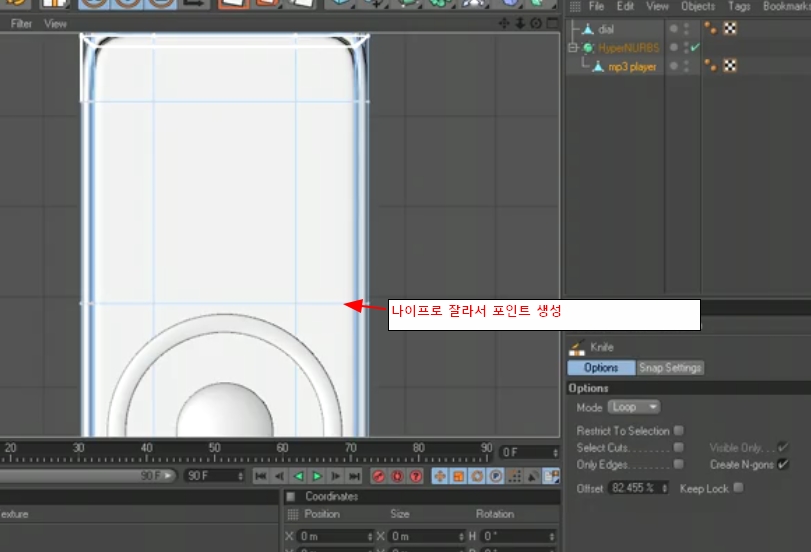The width and height of the screenshot is (811, 552).
Task: Jump to the end of the animation
Action: [x=354, y=476]
